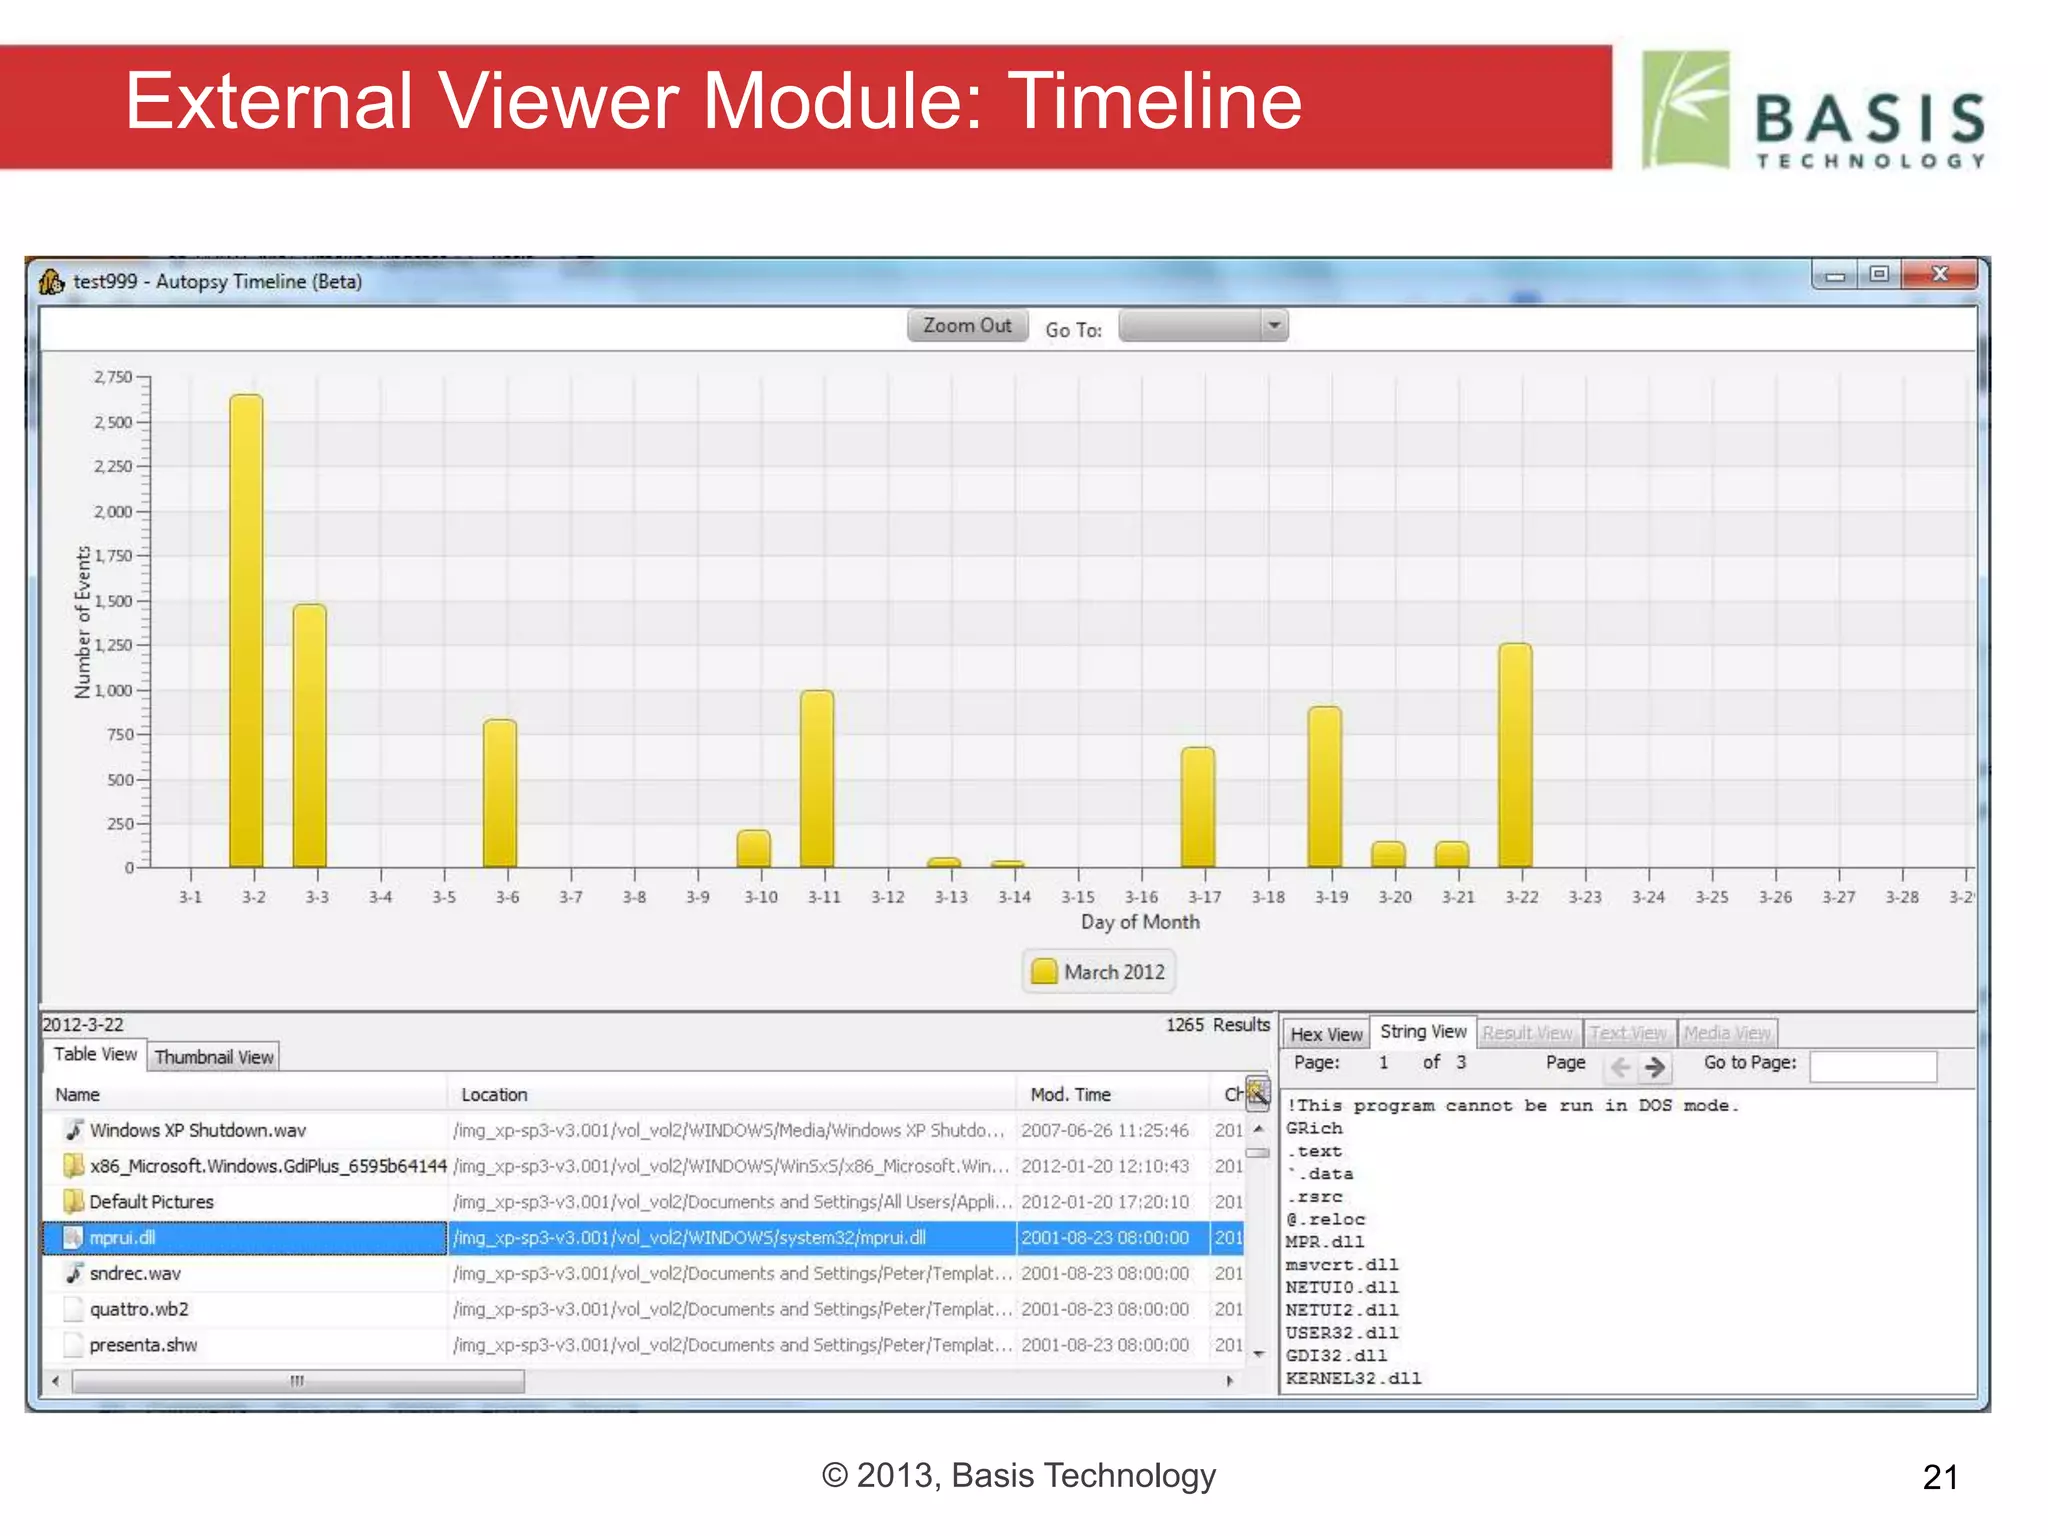Click file icon of quattro.wb2
Screen dimensions: 2048x1536
(73, 1309)
